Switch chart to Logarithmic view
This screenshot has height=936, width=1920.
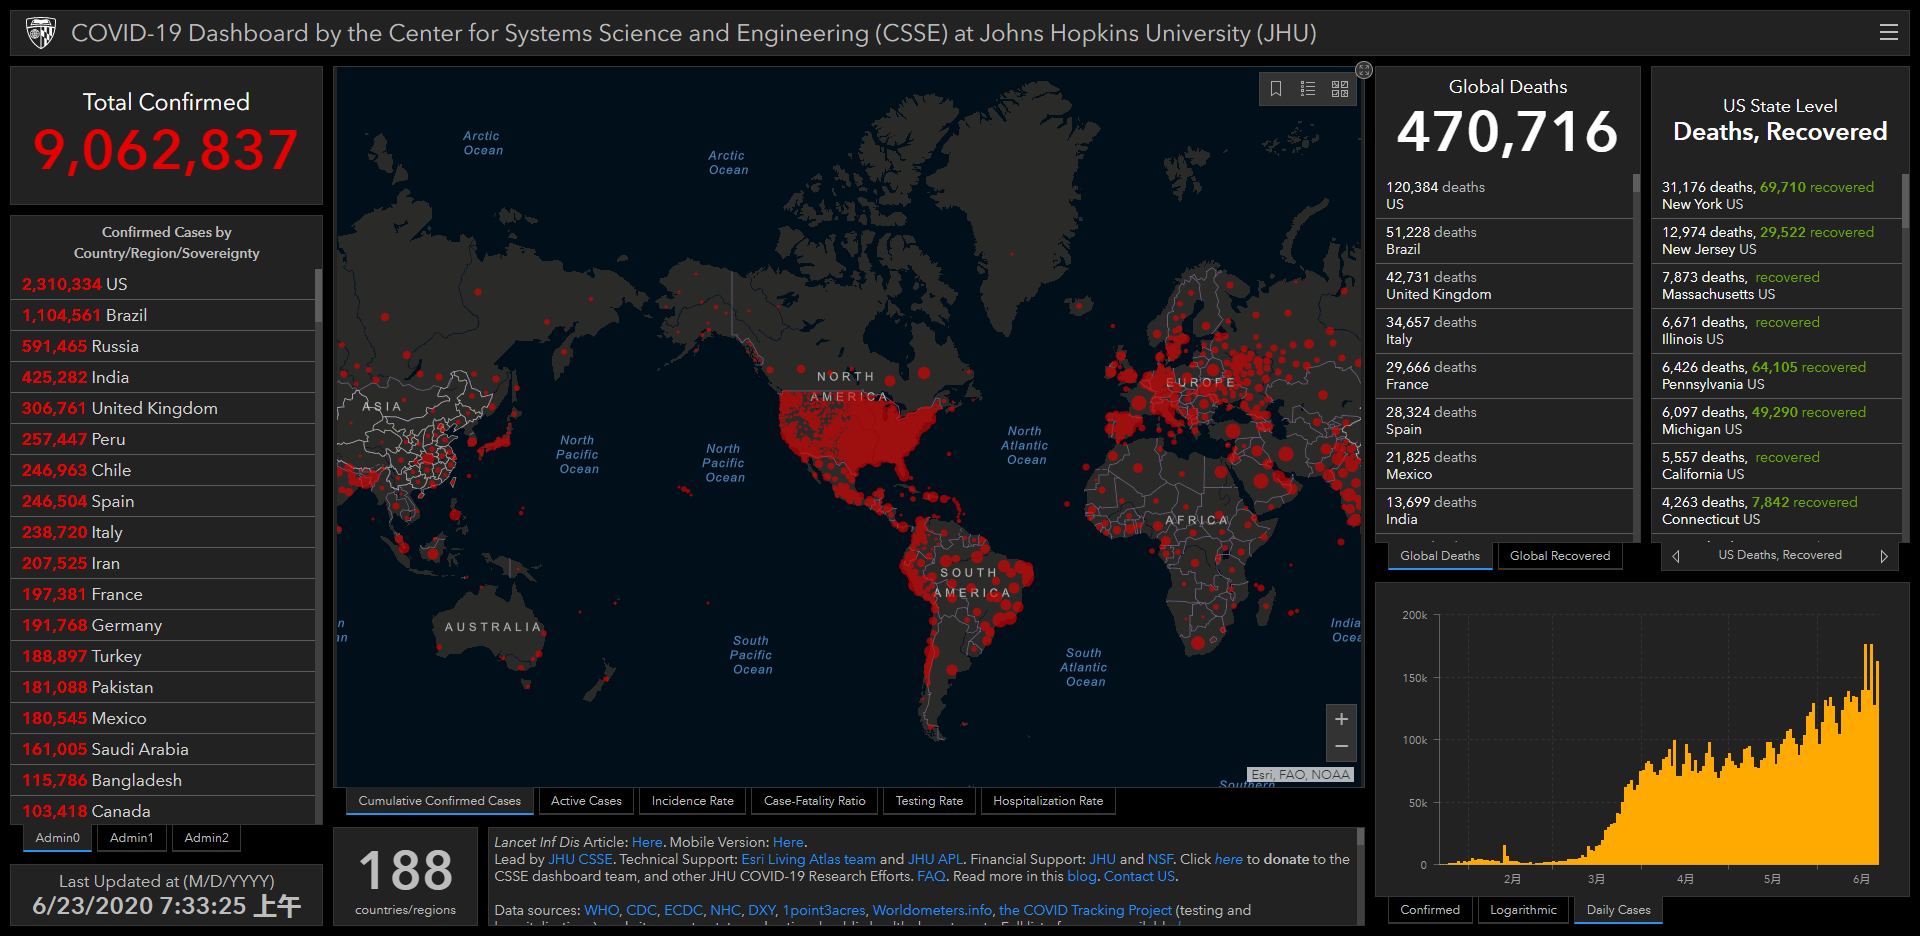click(1522, 910)
